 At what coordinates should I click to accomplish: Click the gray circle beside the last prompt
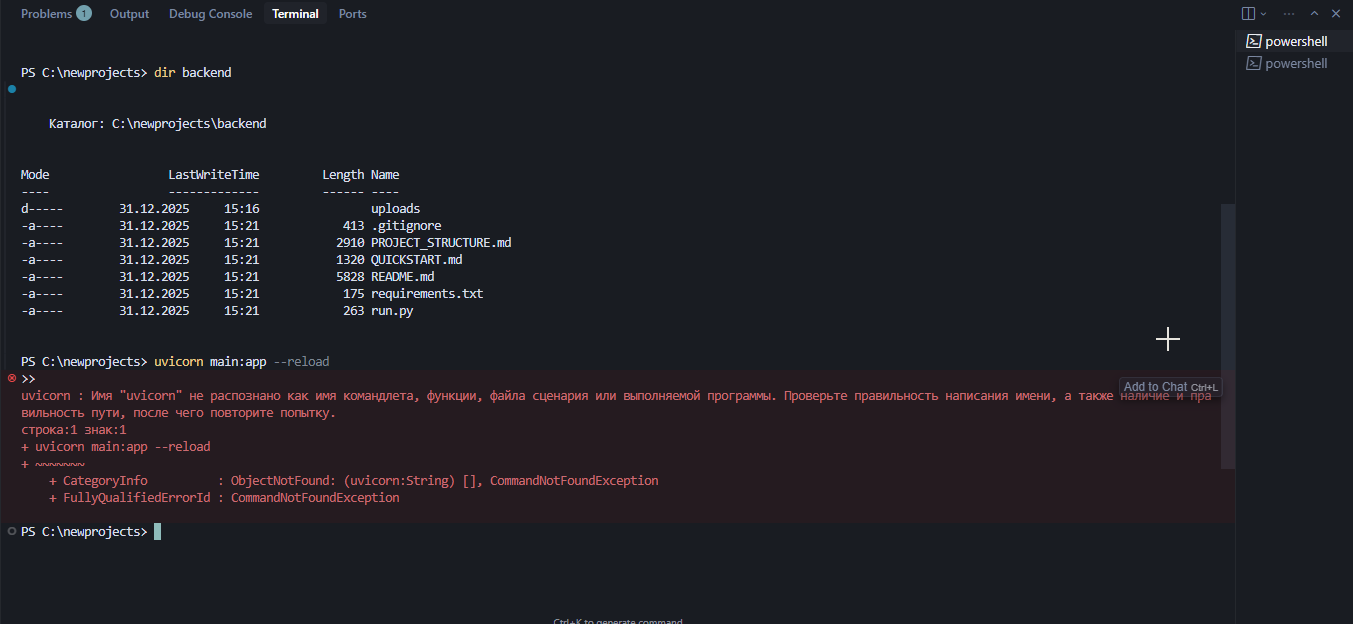pos(12,531)
